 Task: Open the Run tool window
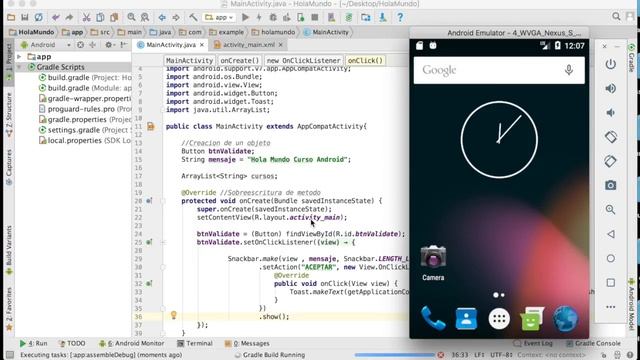pyautogui.click(x=33, y=344)
